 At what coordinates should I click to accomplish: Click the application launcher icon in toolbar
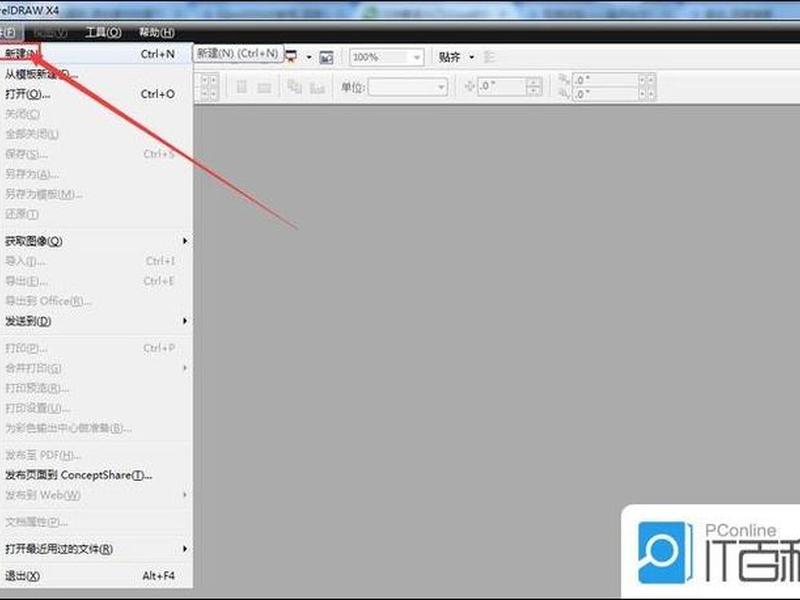click(x=291, y=57)
